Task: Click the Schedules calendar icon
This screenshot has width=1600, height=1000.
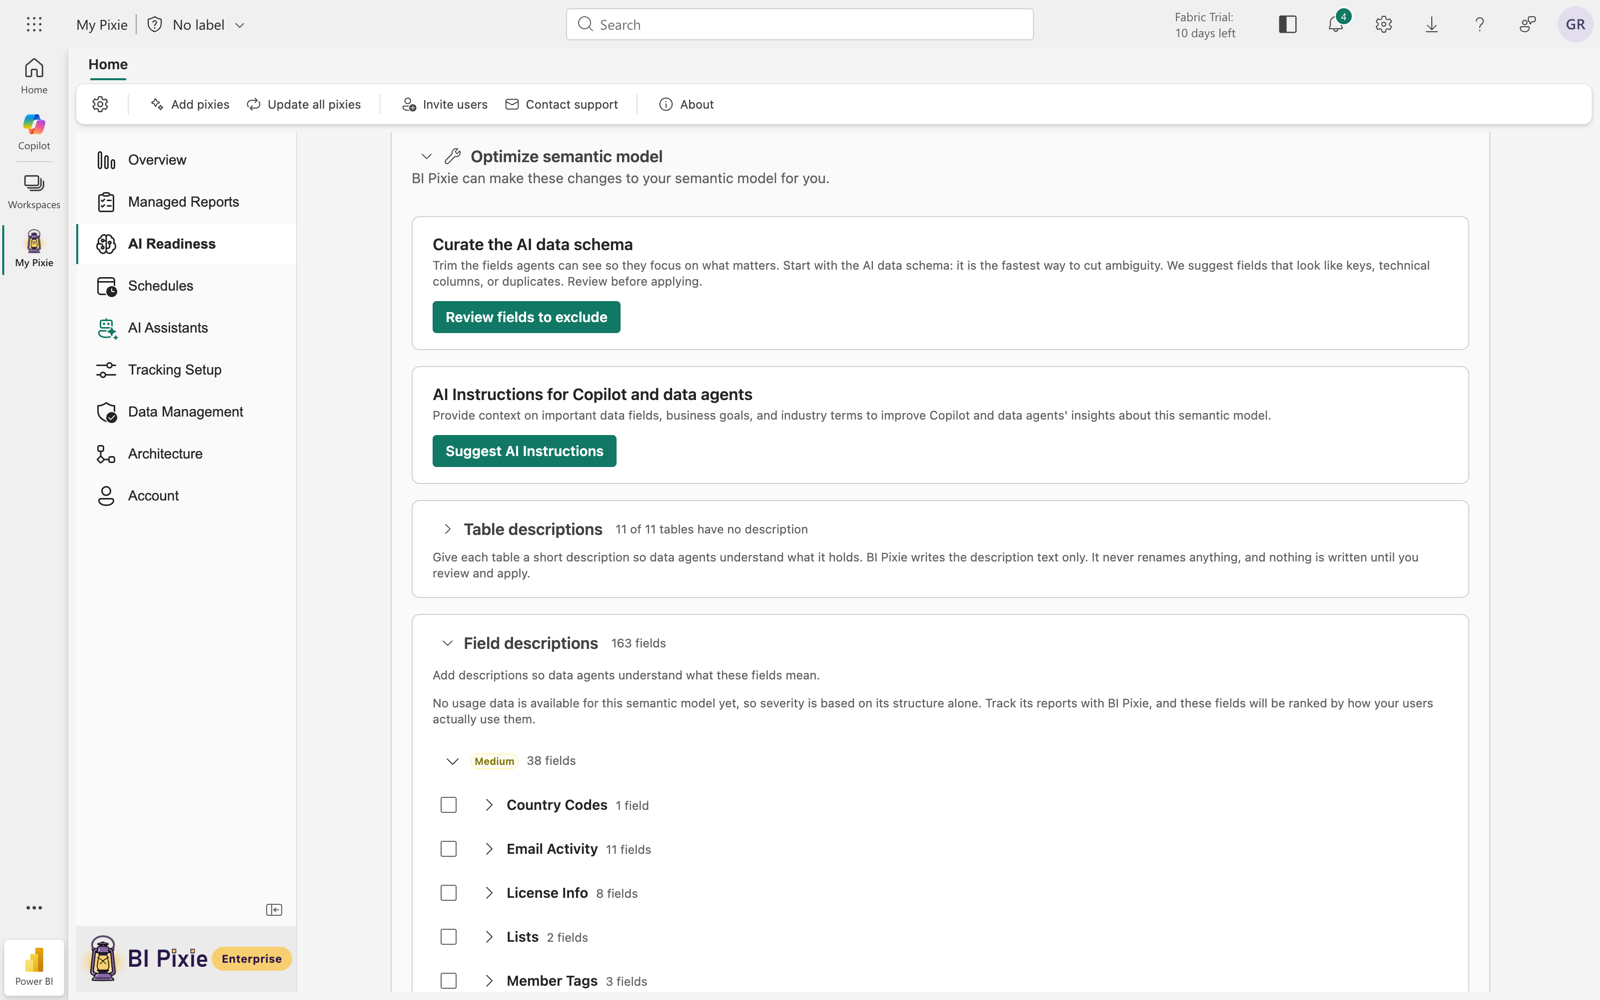Action: [x=106, y=286]
